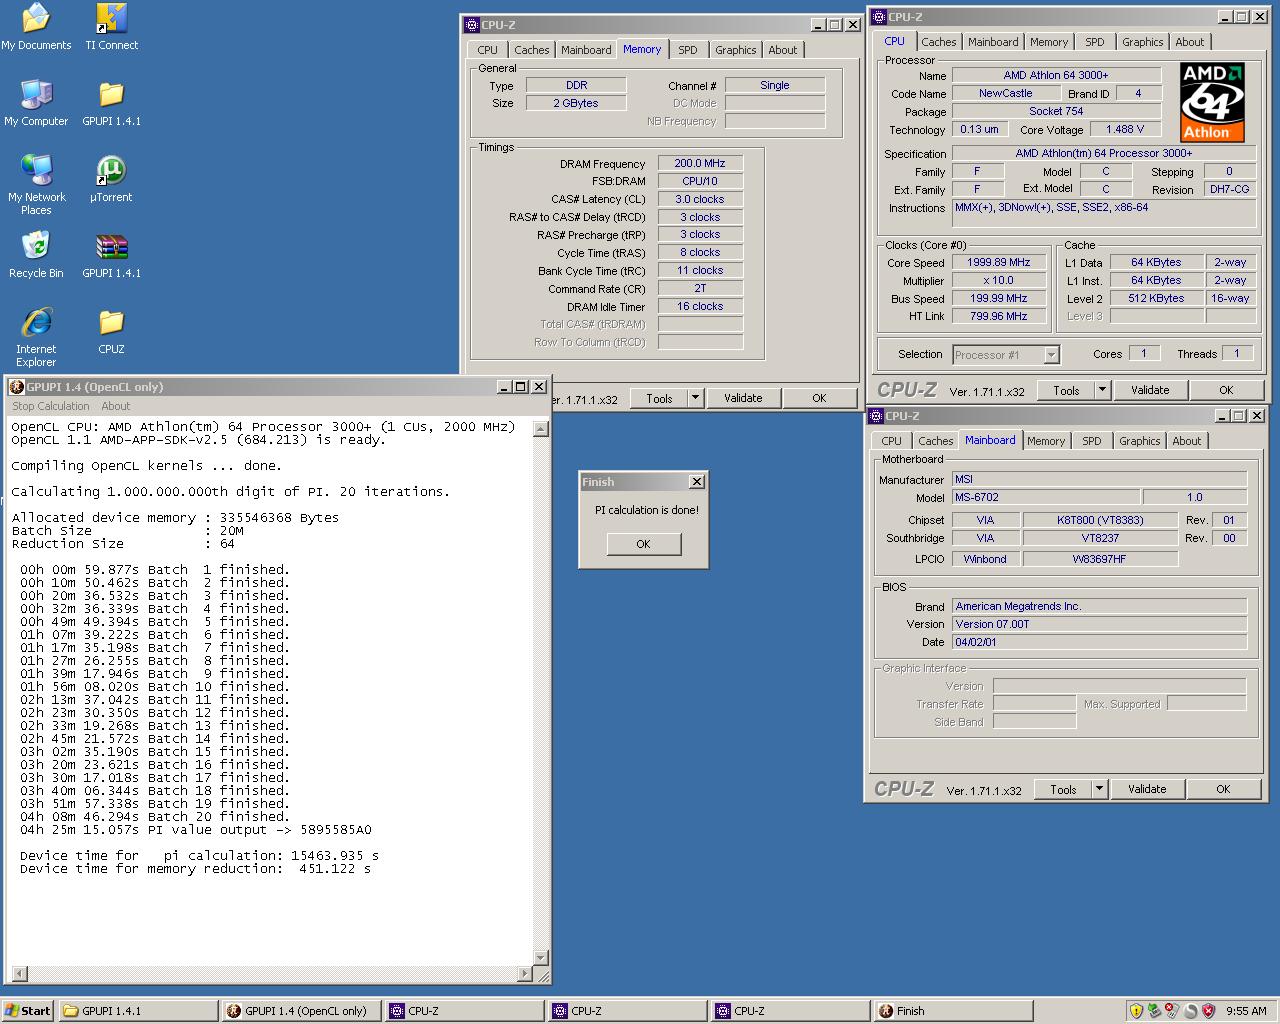Click OK in CPU-Z CPU window
1280x1024 pixels.
[1226, 390]
